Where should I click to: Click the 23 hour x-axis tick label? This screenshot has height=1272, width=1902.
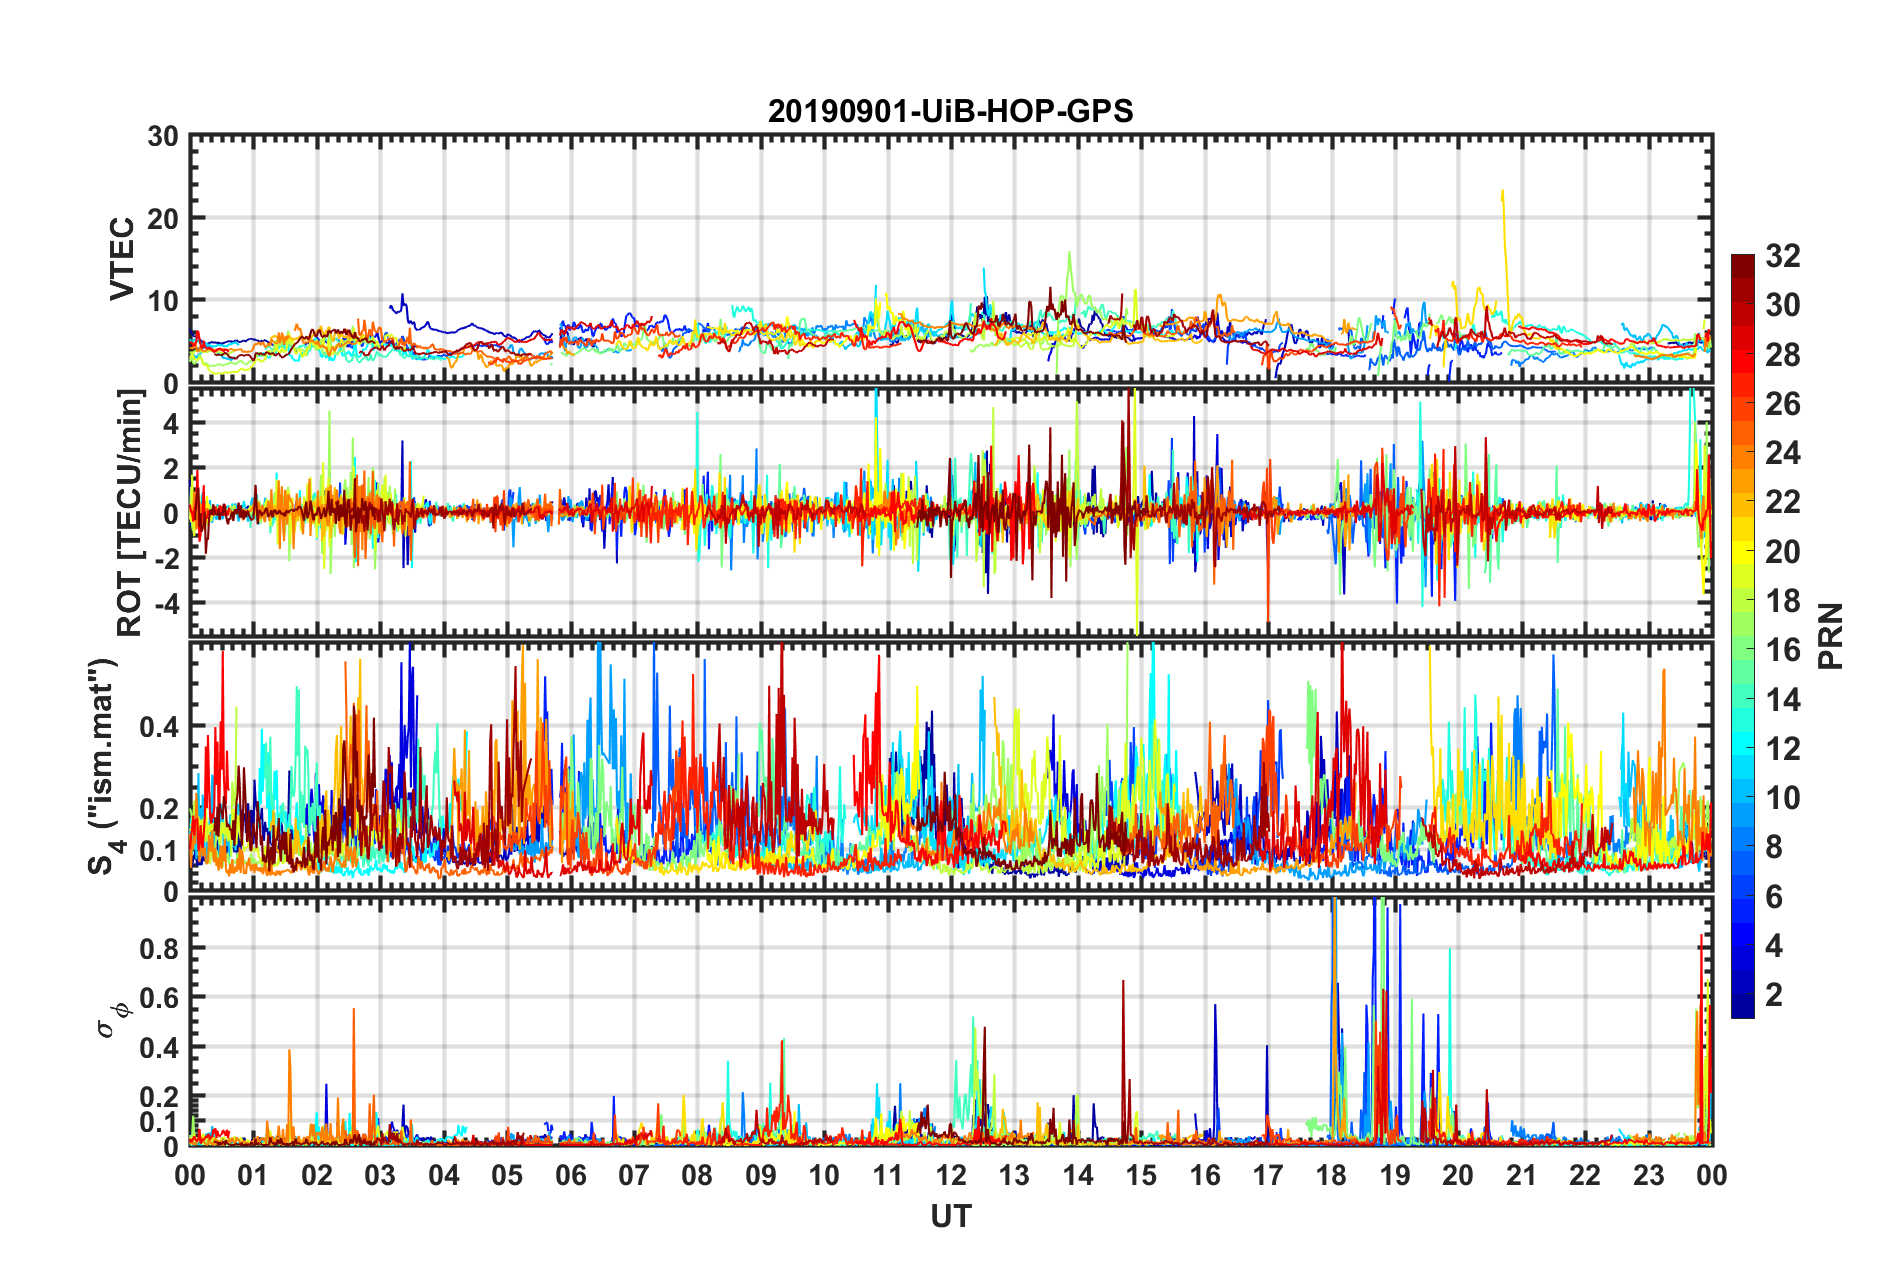(1648, 1175)
